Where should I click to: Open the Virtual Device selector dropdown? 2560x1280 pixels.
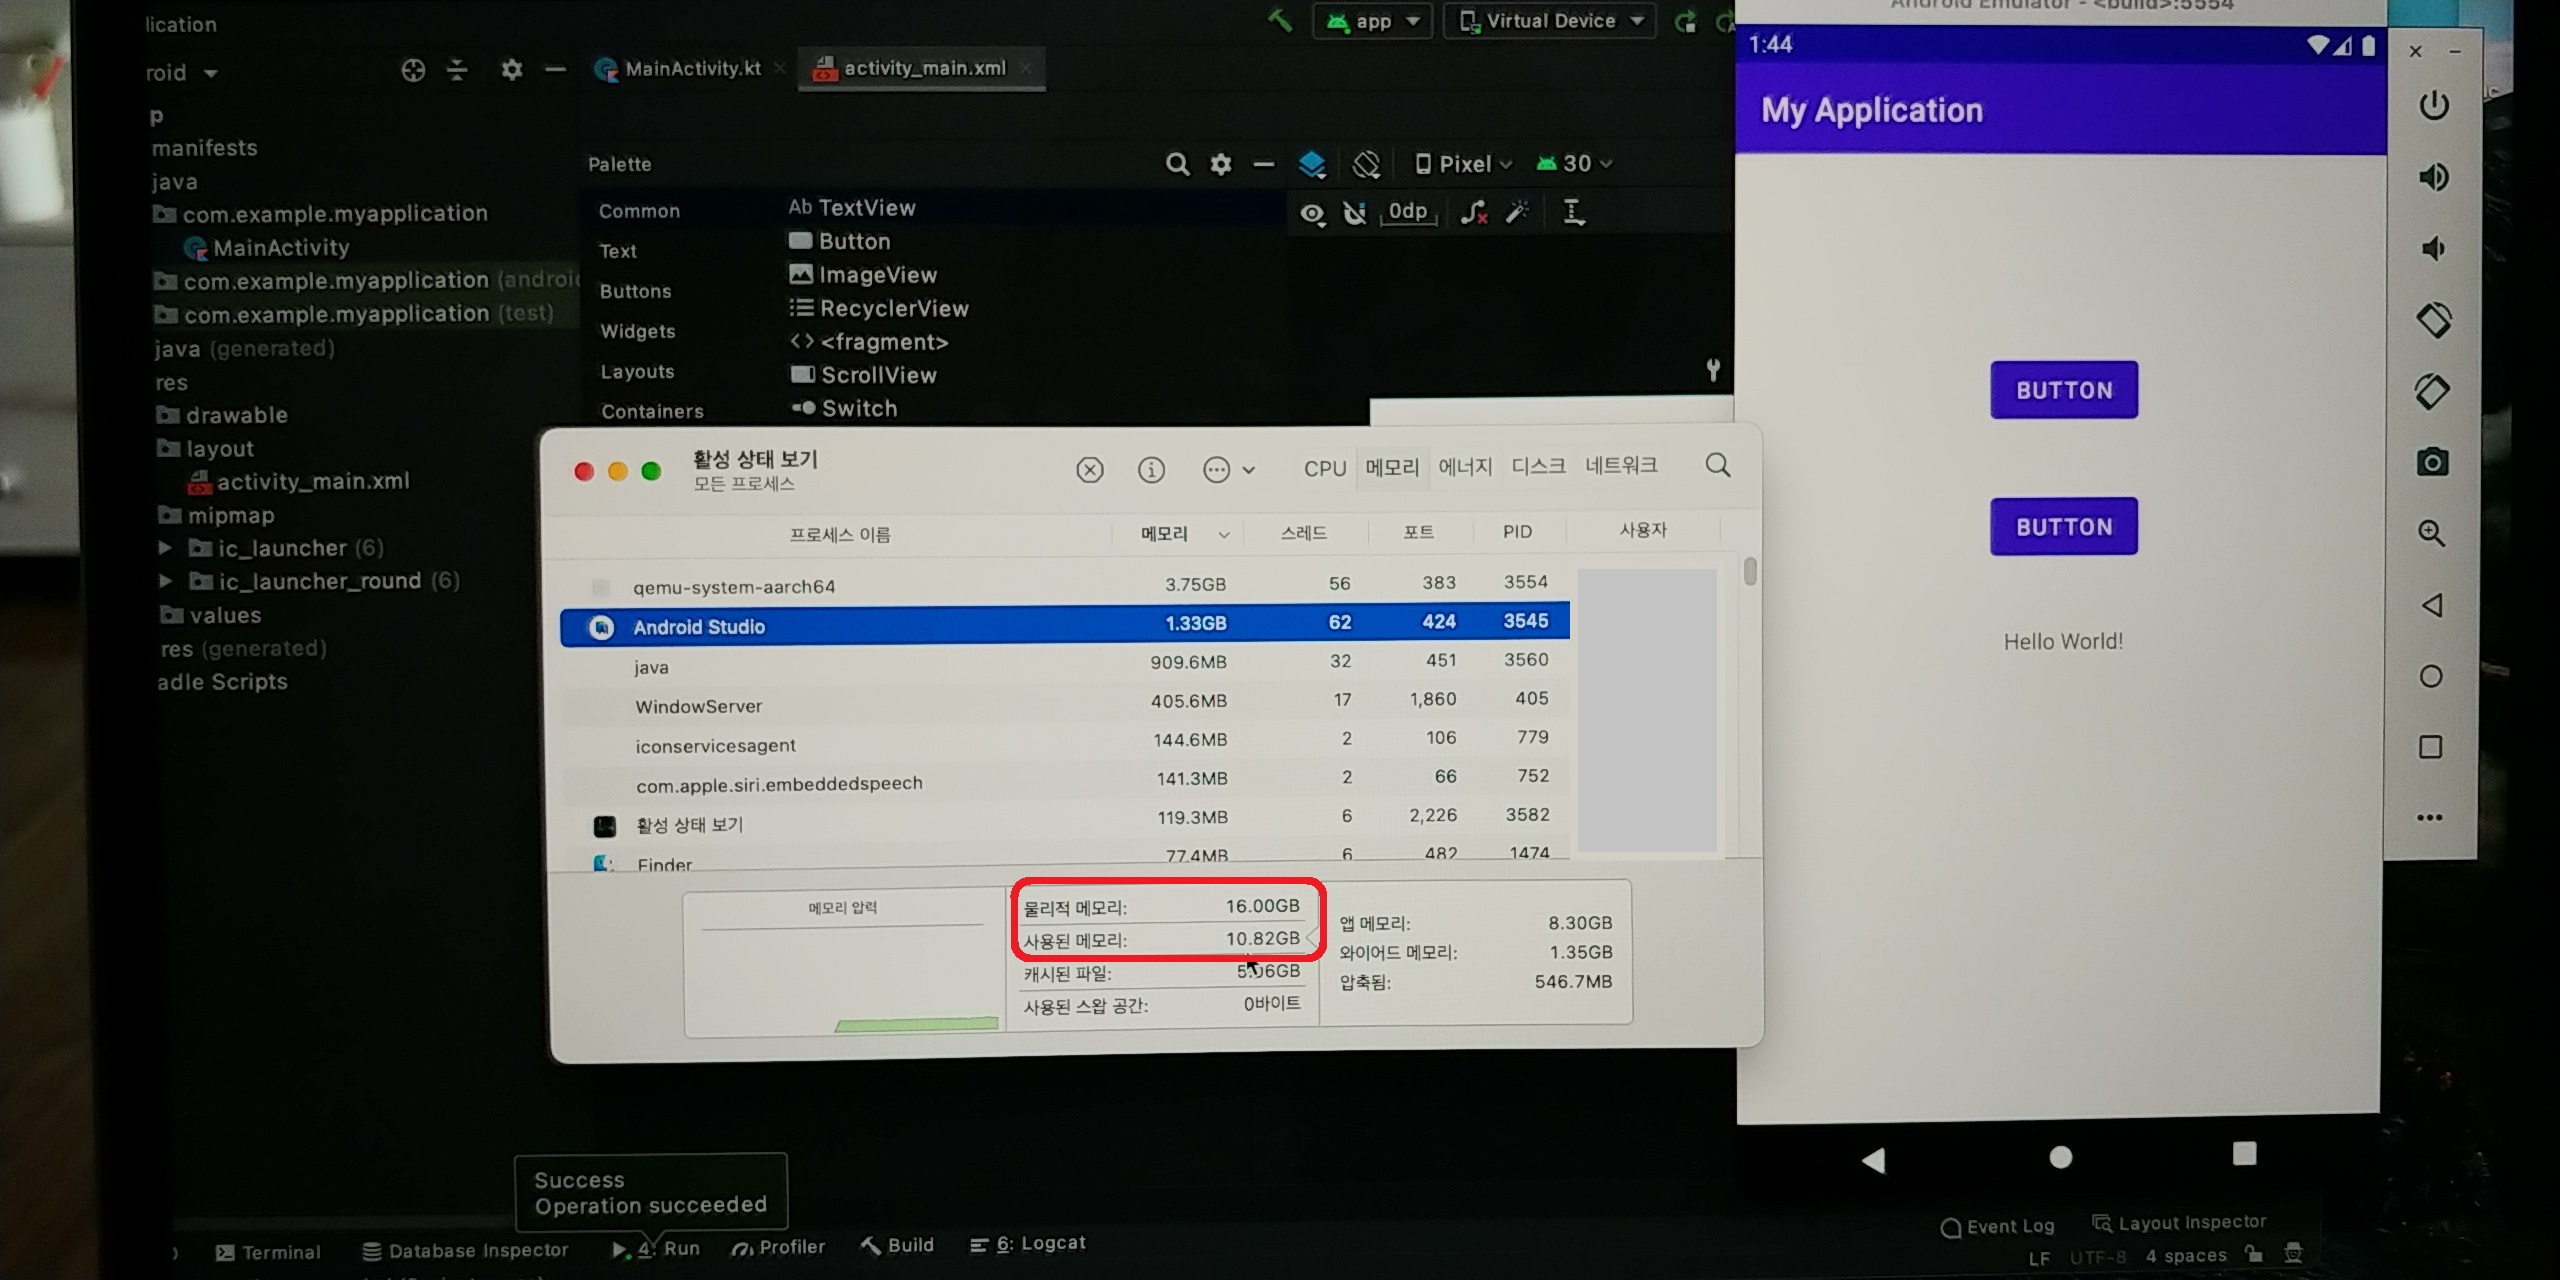[x=1549, y=21]
